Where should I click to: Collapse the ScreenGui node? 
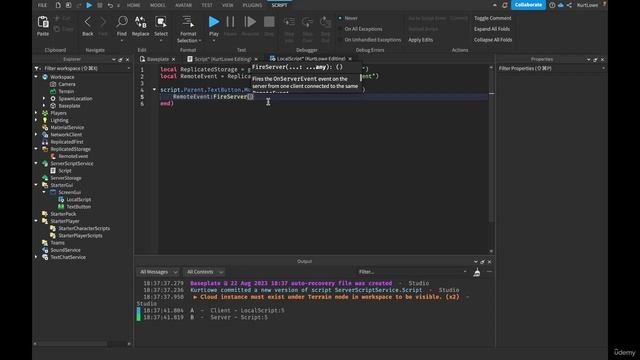[x=44, y=192]
